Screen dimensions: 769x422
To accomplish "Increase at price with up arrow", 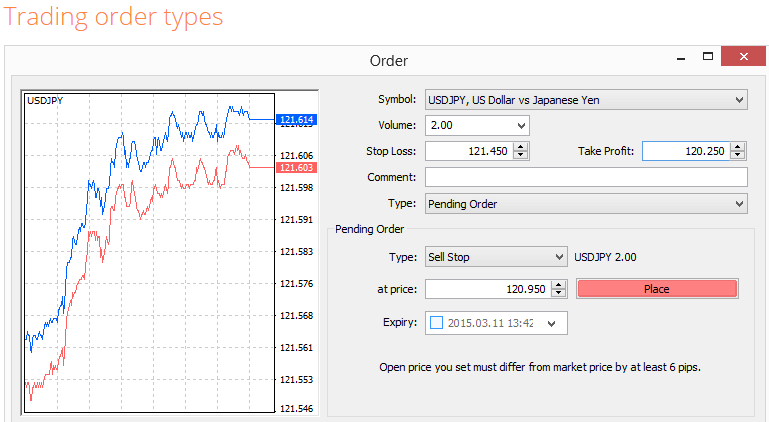I will [559, 285].
